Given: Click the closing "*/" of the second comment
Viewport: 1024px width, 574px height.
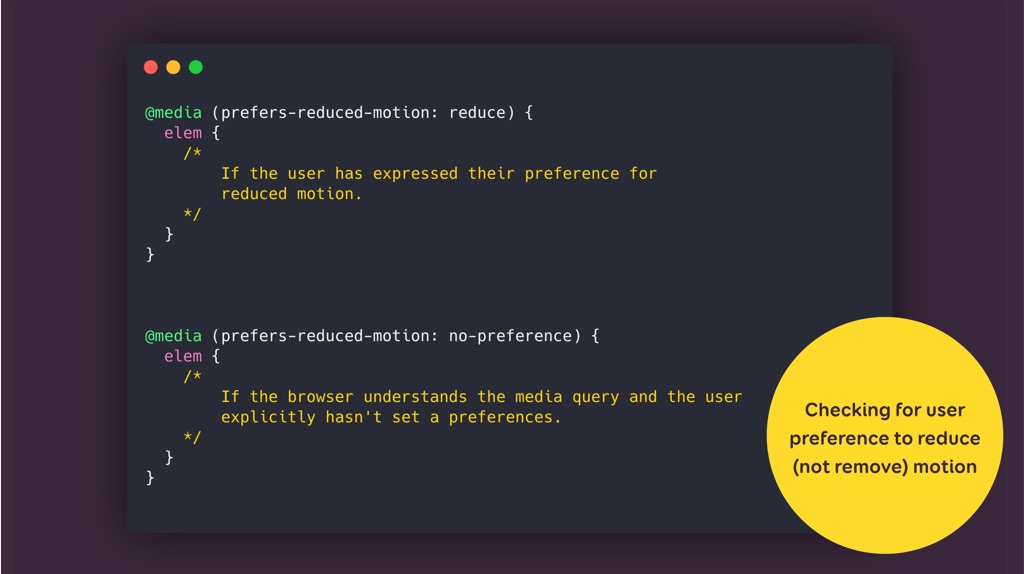Looking at the screenshot, I should point(192,437).
